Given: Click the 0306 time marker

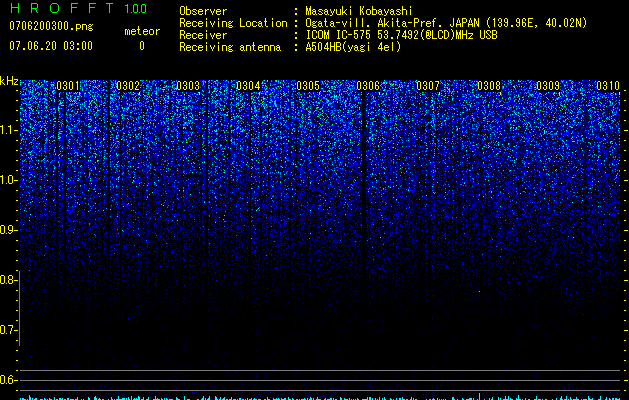Looking at the screenshot, I should (x=368, y=86).
